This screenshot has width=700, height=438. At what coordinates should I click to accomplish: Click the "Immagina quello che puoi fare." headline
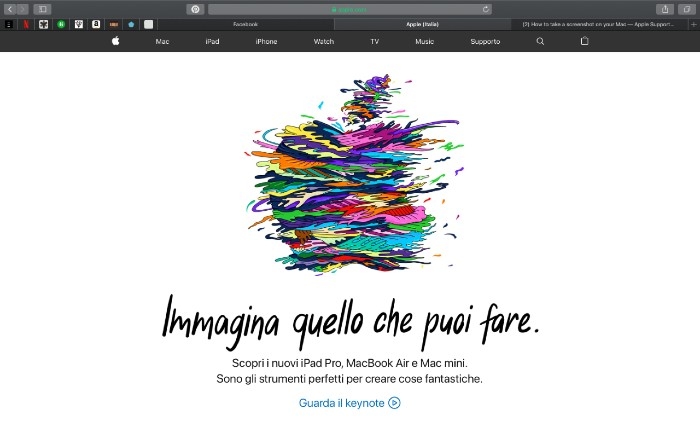tap(351, 321)
